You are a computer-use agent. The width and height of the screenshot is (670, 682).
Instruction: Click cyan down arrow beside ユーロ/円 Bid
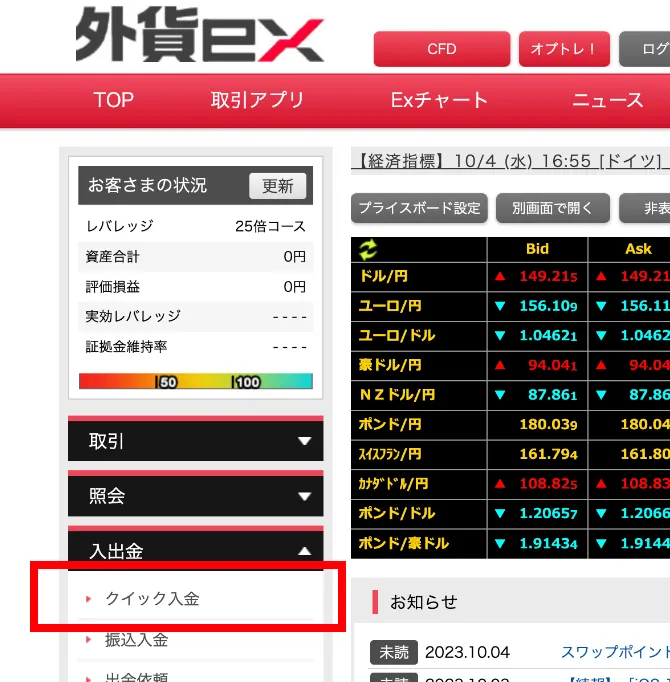500,306
